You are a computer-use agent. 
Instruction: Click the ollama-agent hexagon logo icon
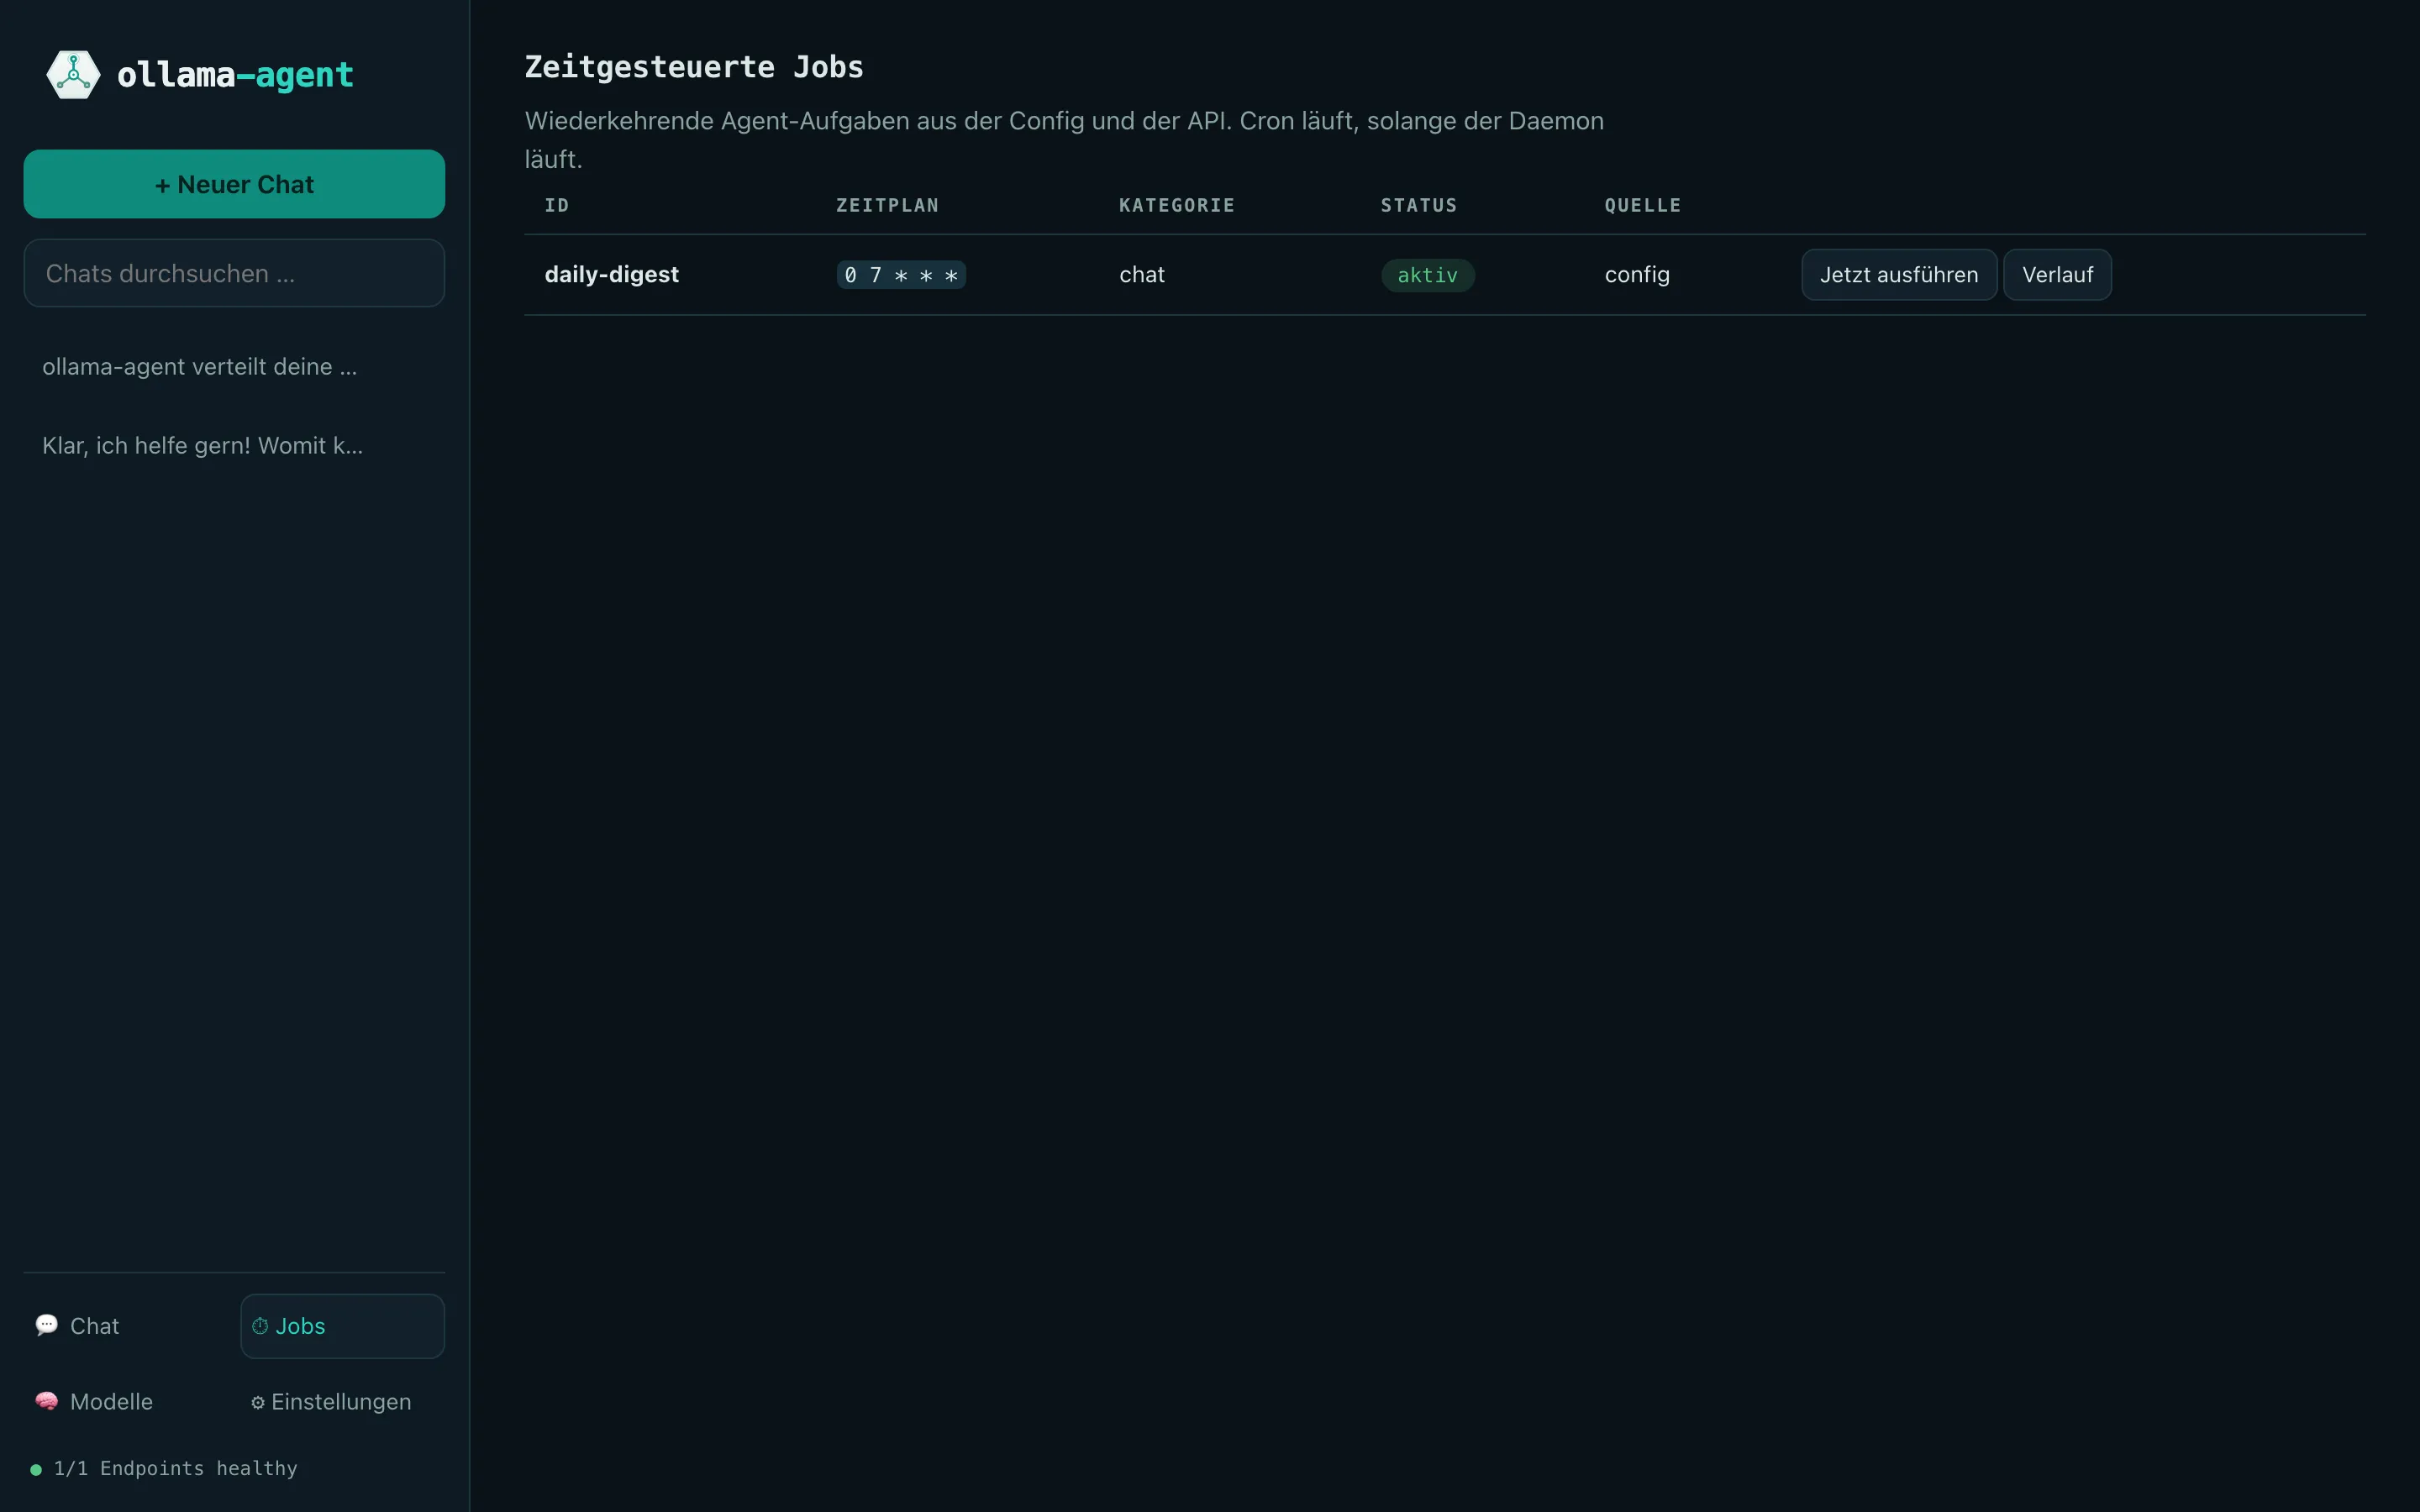click(x=73, y=75)
